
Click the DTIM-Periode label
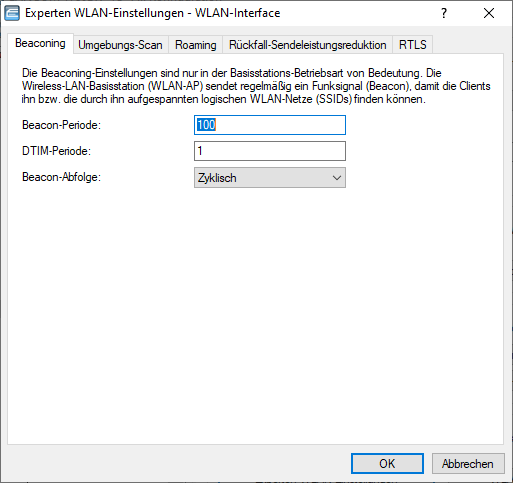(56, 151)
